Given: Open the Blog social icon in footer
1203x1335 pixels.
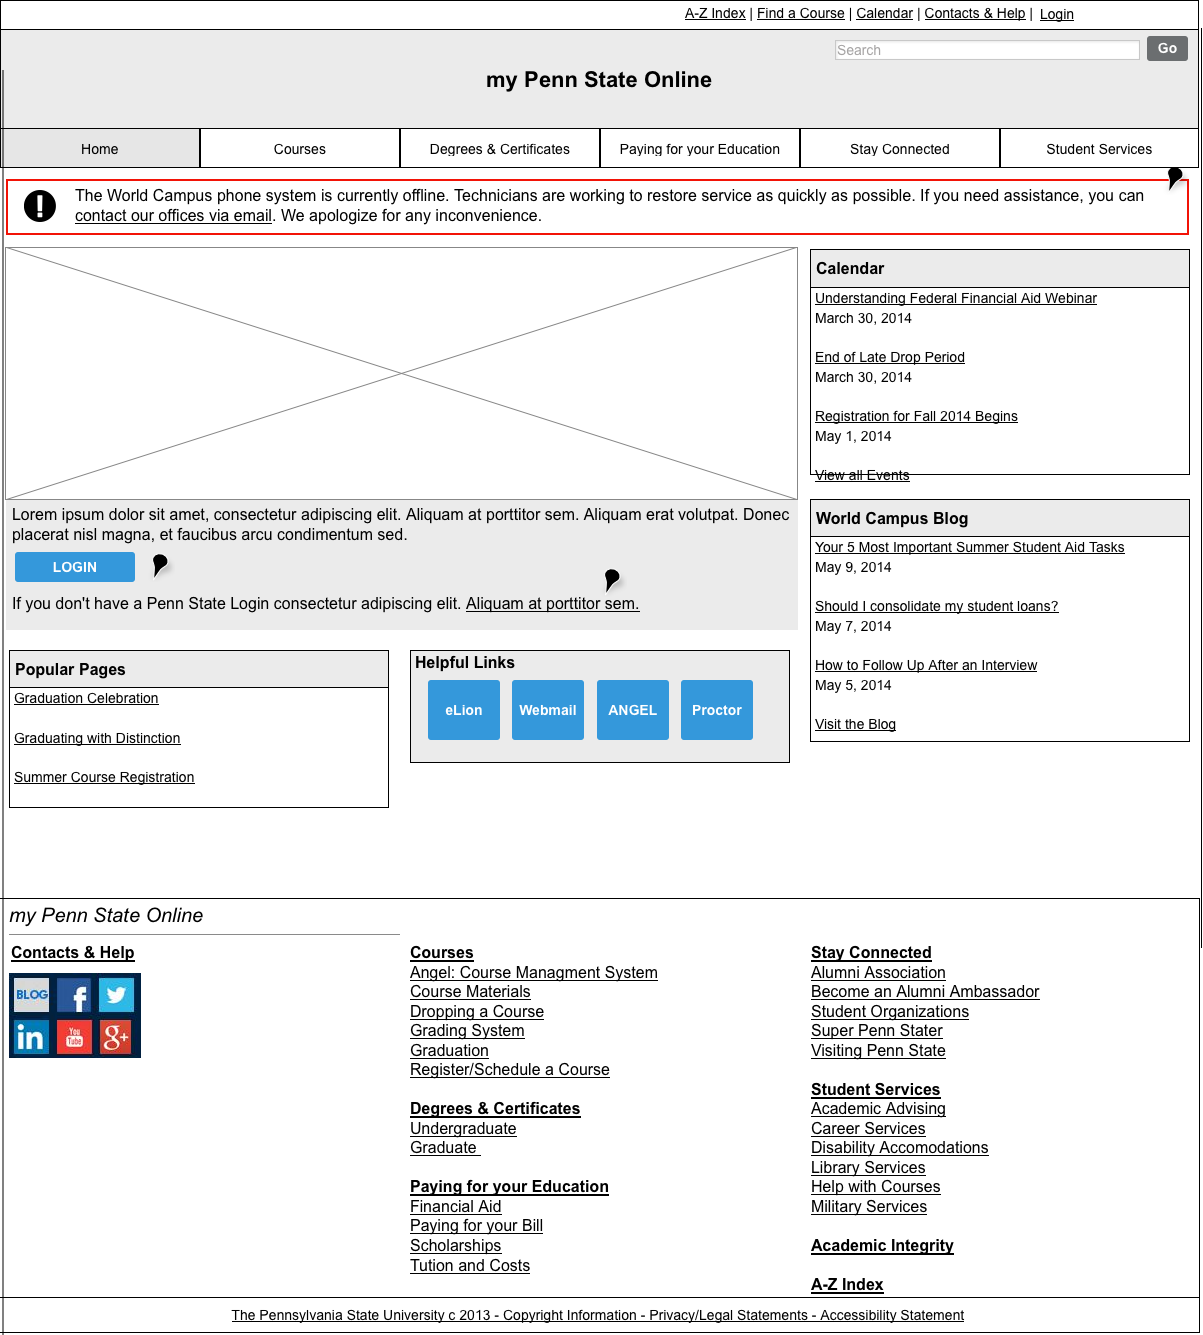Looking at the screenshot, I should click(x=32, y=995).
